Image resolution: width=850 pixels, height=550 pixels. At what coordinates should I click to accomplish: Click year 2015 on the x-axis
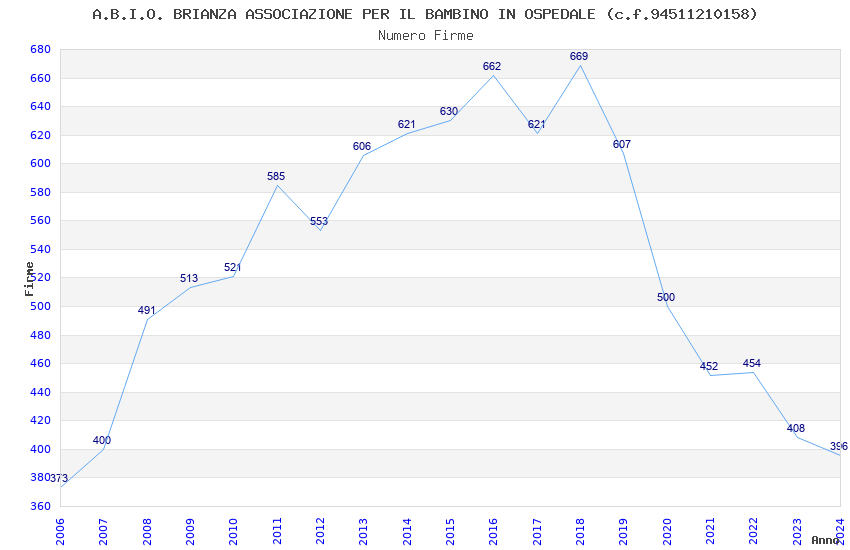tap(450, 531)
